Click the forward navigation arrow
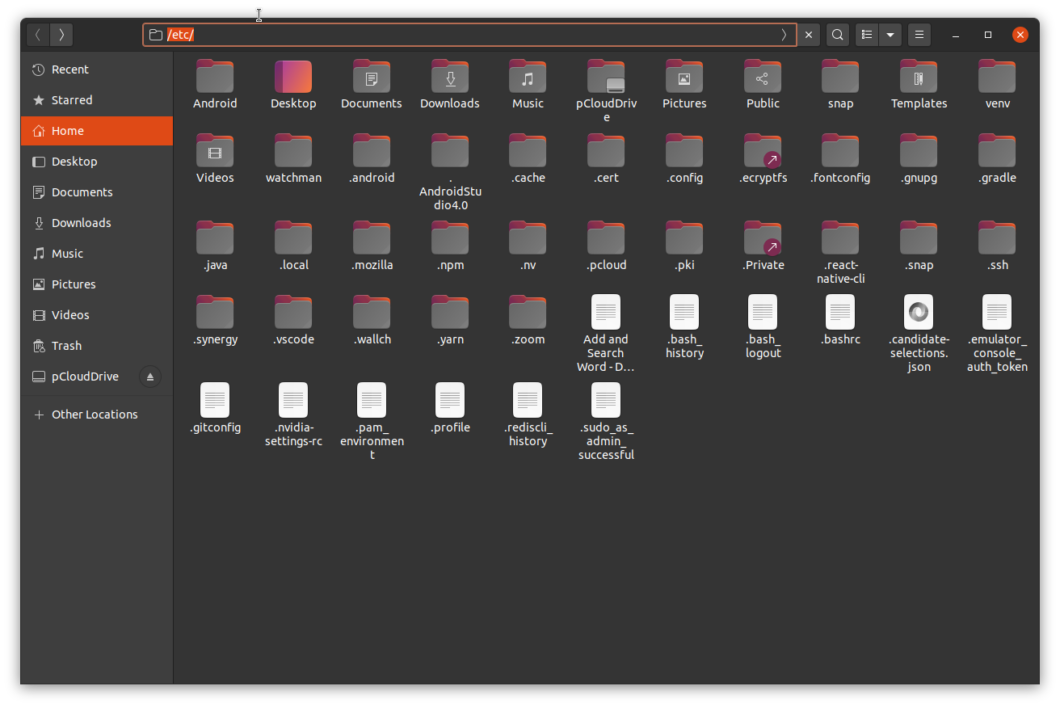Viewport: 1060px width, 707px height. point(60,34)
